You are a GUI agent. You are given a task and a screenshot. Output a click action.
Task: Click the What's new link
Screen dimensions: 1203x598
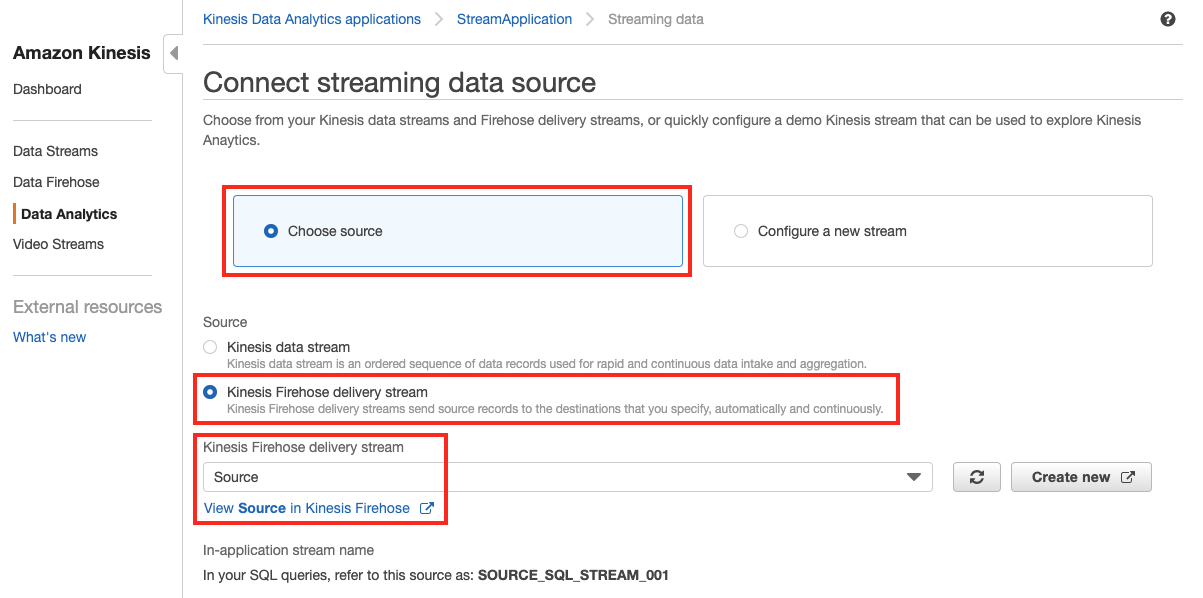tap(49, 337)
